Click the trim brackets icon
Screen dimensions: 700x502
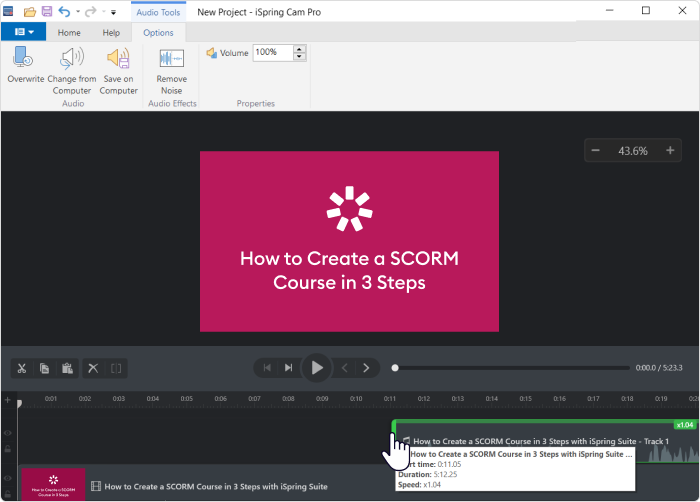116,368
